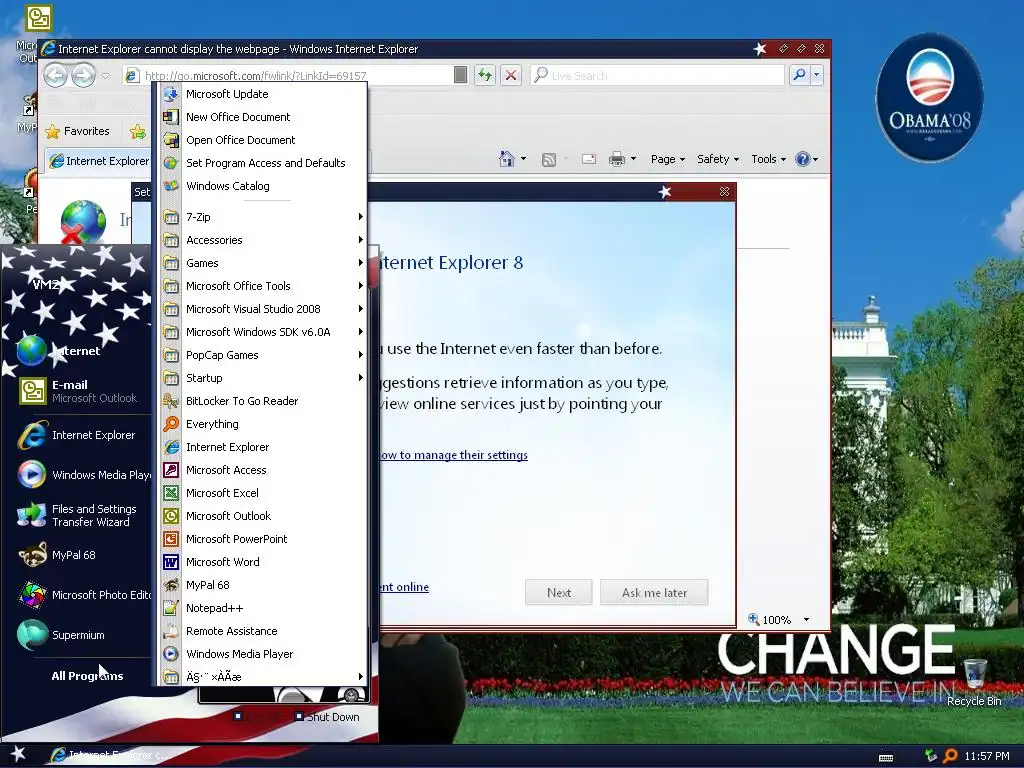Open Files and Settings Transfer Wizard

(x=77, y=515)
